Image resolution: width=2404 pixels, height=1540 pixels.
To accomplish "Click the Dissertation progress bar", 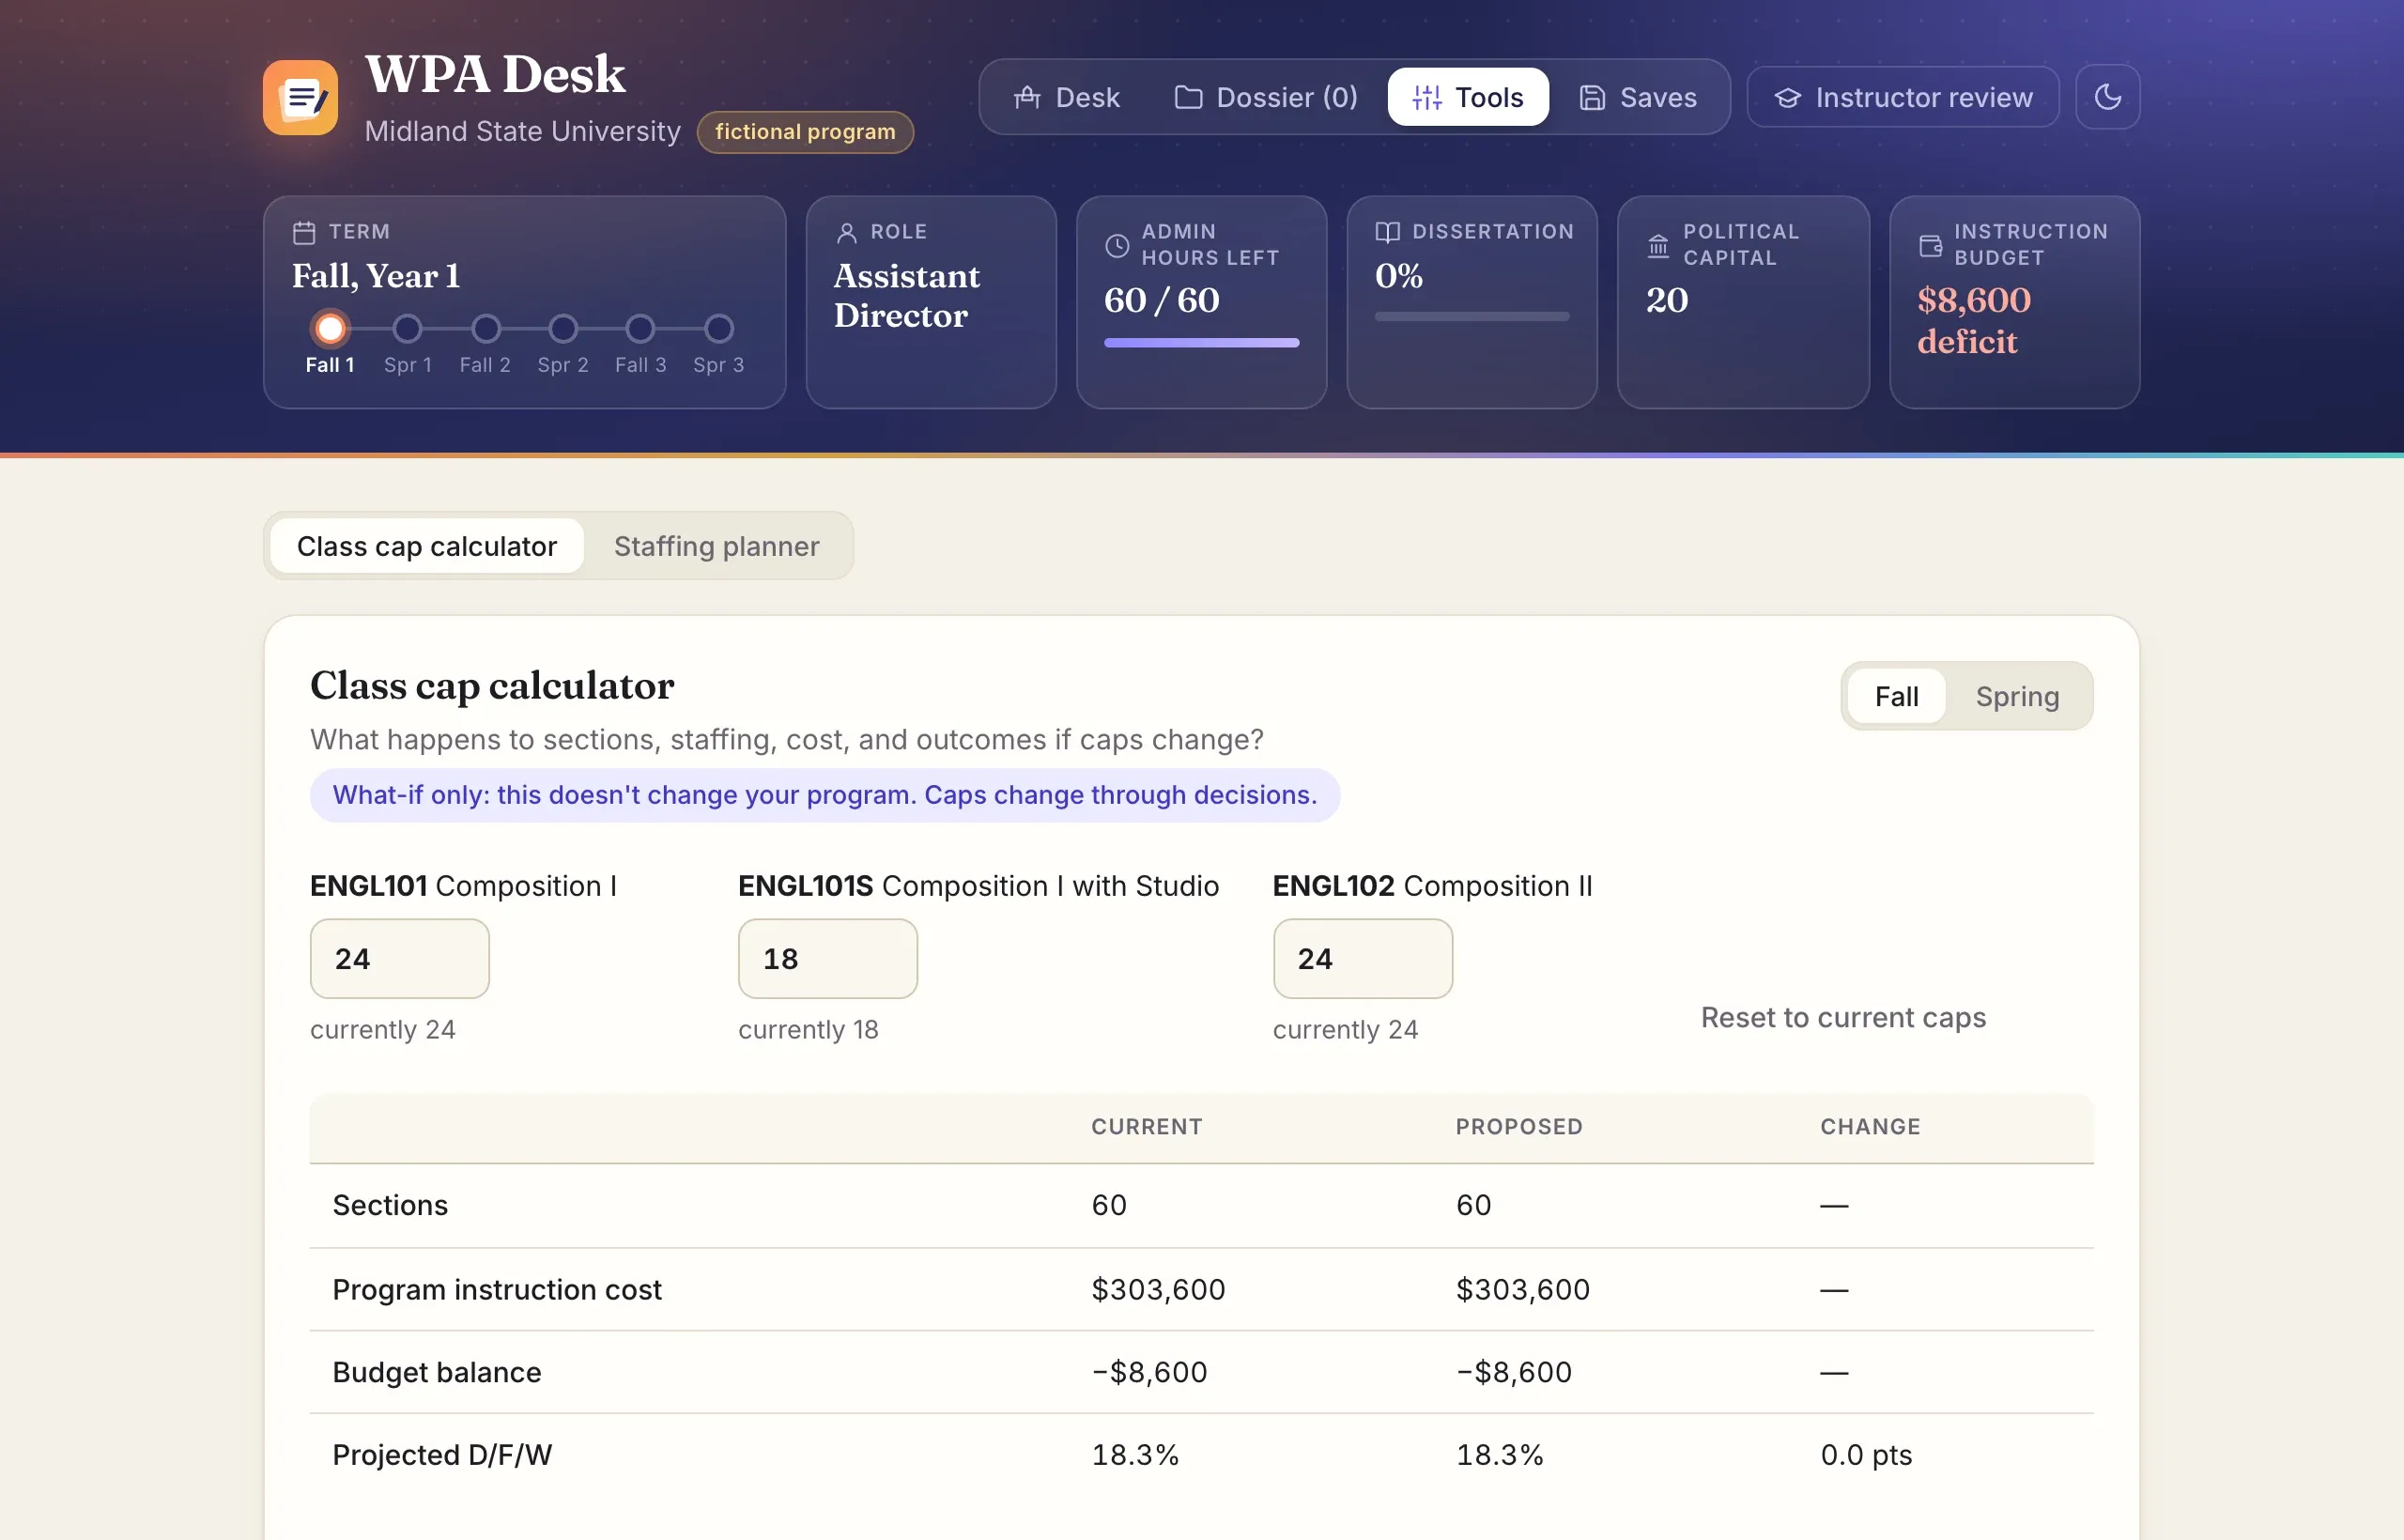I will [1471, 317].
